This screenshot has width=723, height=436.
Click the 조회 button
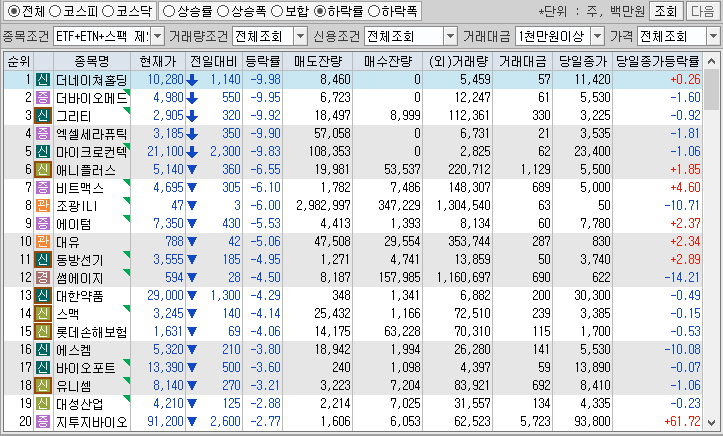pos(665,11)
